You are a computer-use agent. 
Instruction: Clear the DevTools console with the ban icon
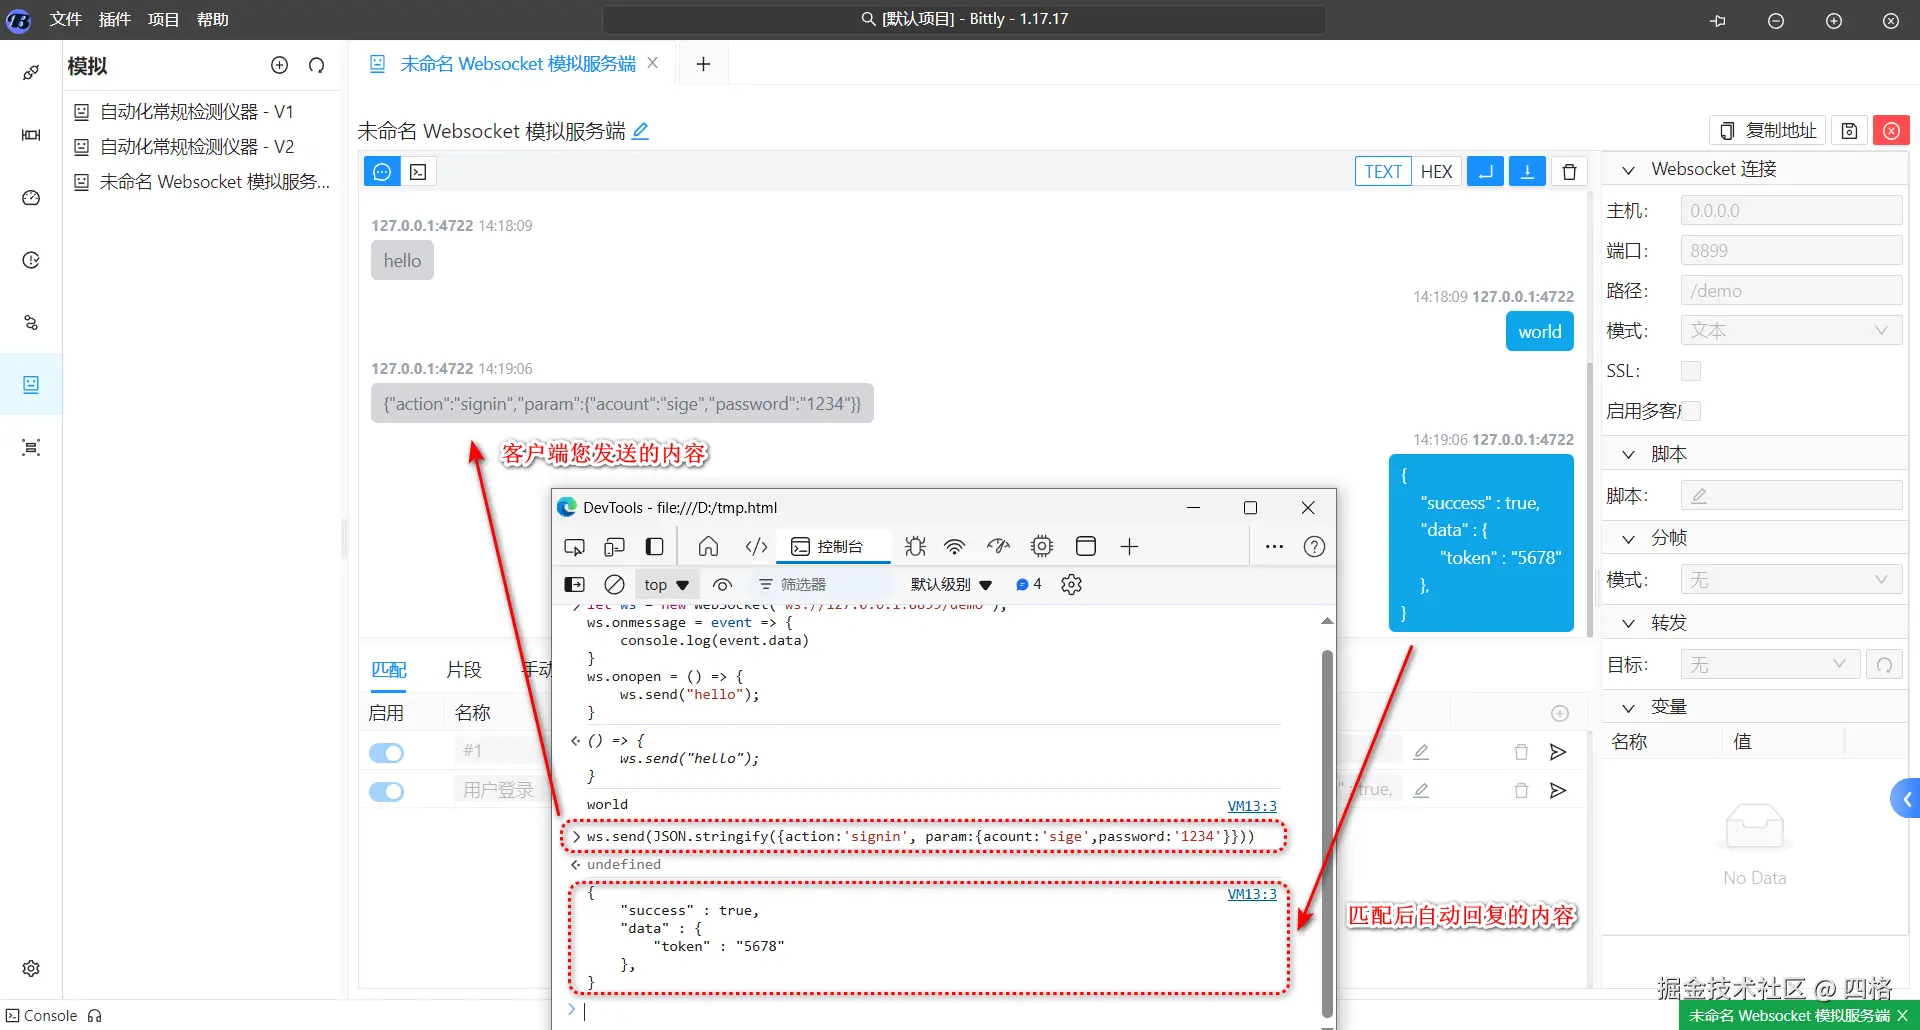coord(615,585)
